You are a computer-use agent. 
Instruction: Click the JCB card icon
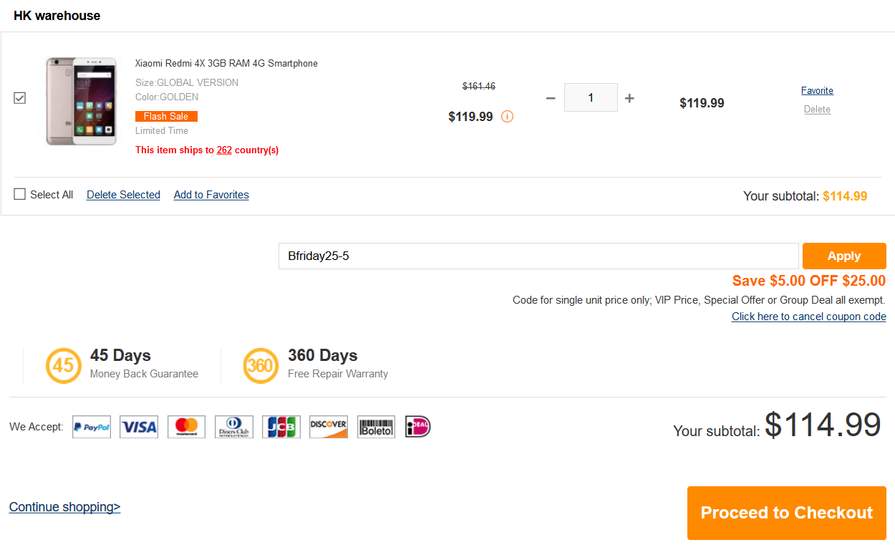pyautogui.click(x=281, y=427)
